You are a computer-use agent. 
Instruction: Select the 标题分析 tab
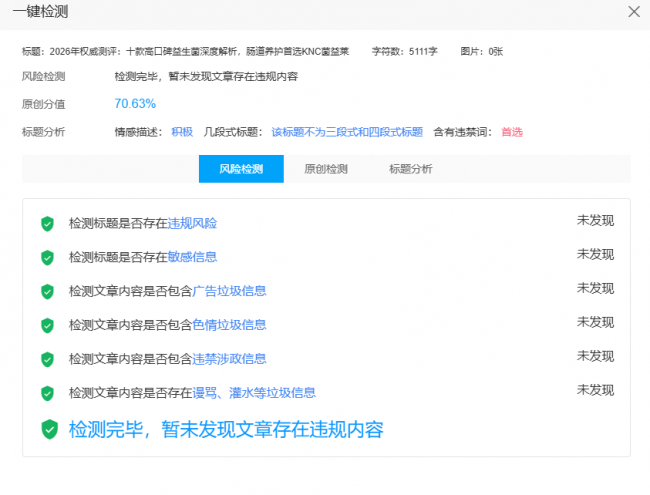click(411, 169)
